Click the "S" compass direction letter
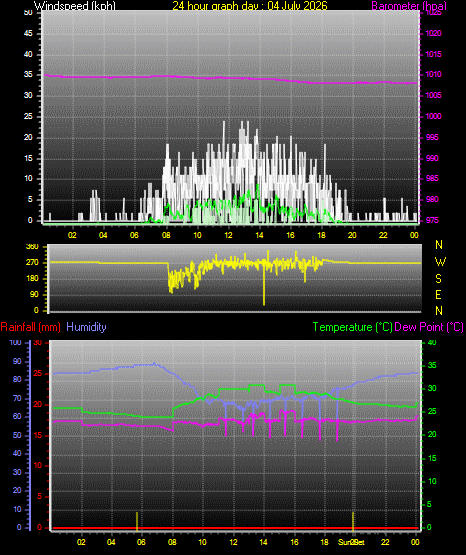 (438, 279)
